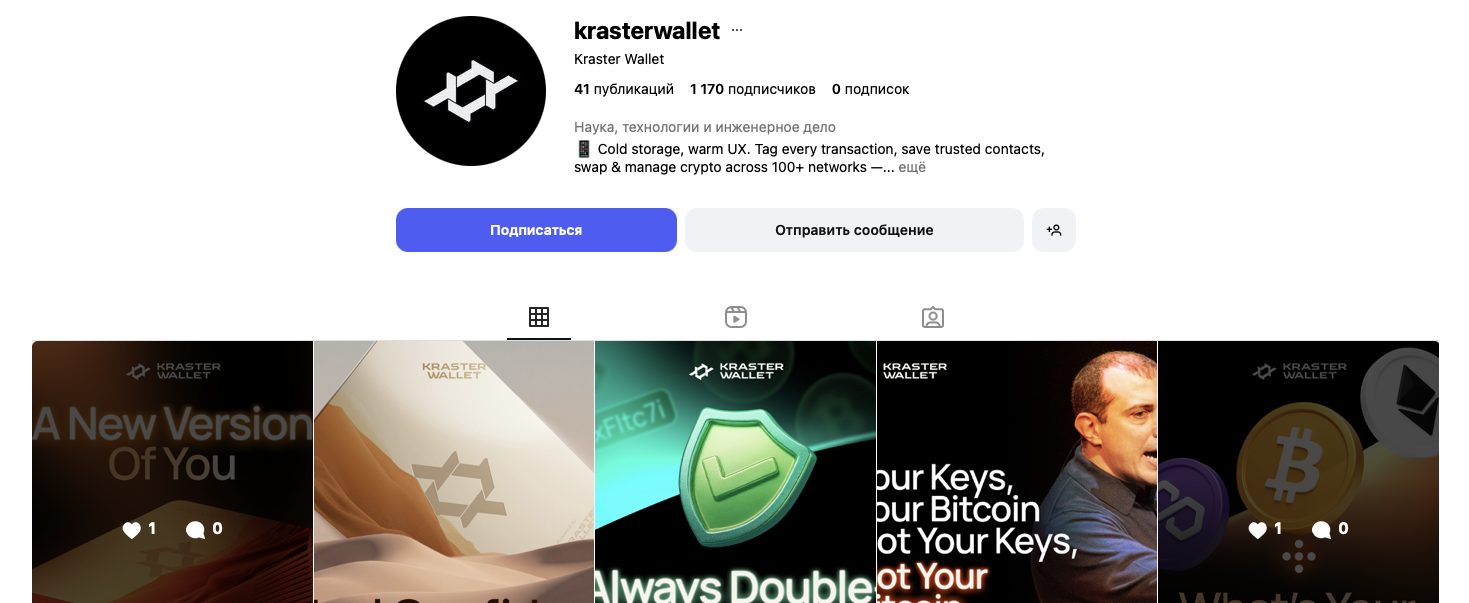1469x603 pixels.
Task: Open the tagged photos tab icon
Action: point(933,317)
